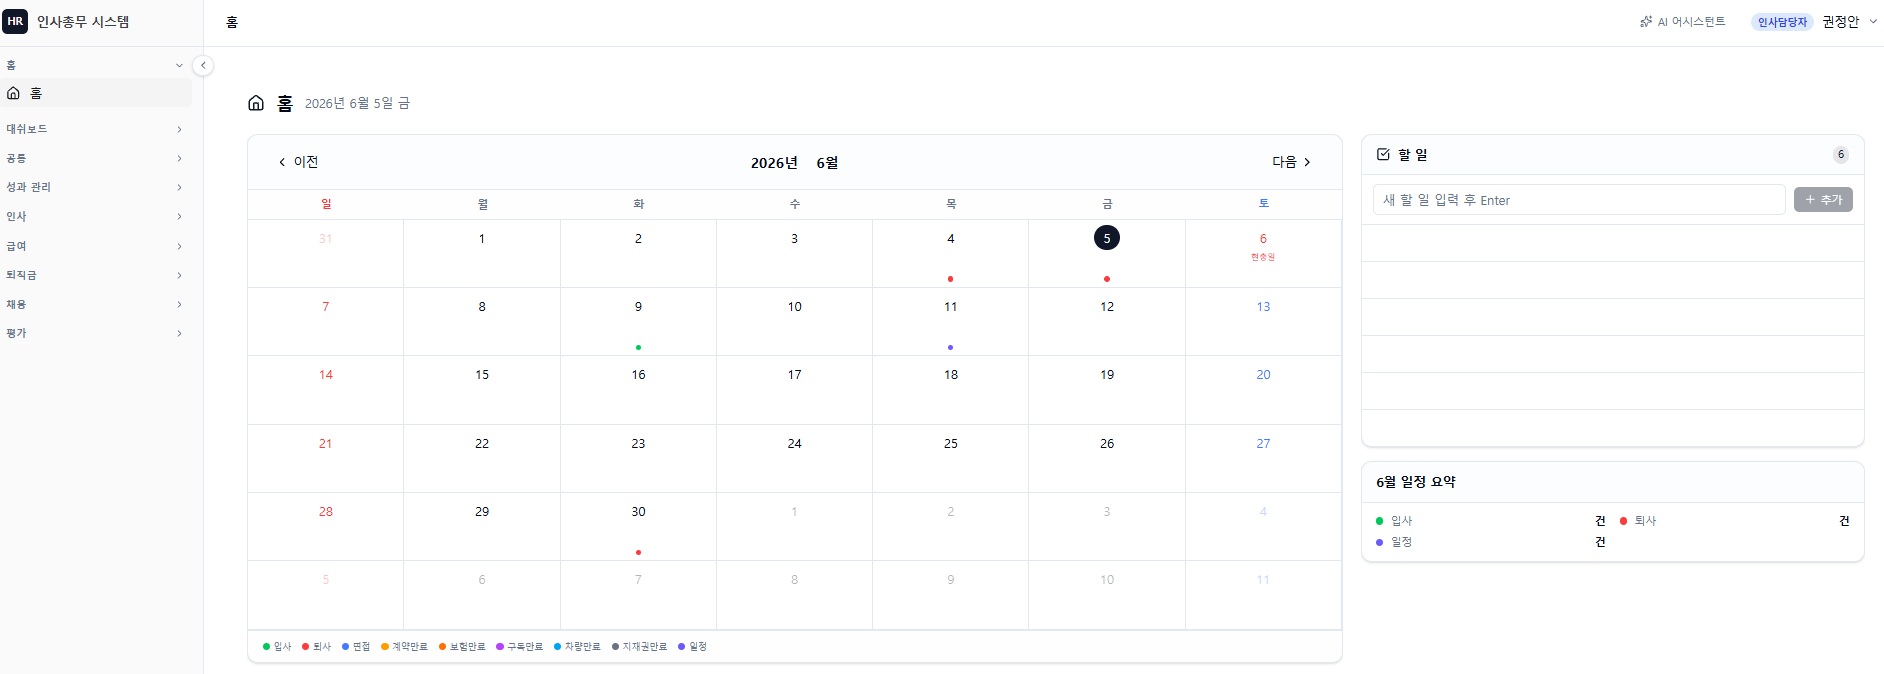Click the AI 어시스턴트 sparkle icon

tap(1646, 22)
